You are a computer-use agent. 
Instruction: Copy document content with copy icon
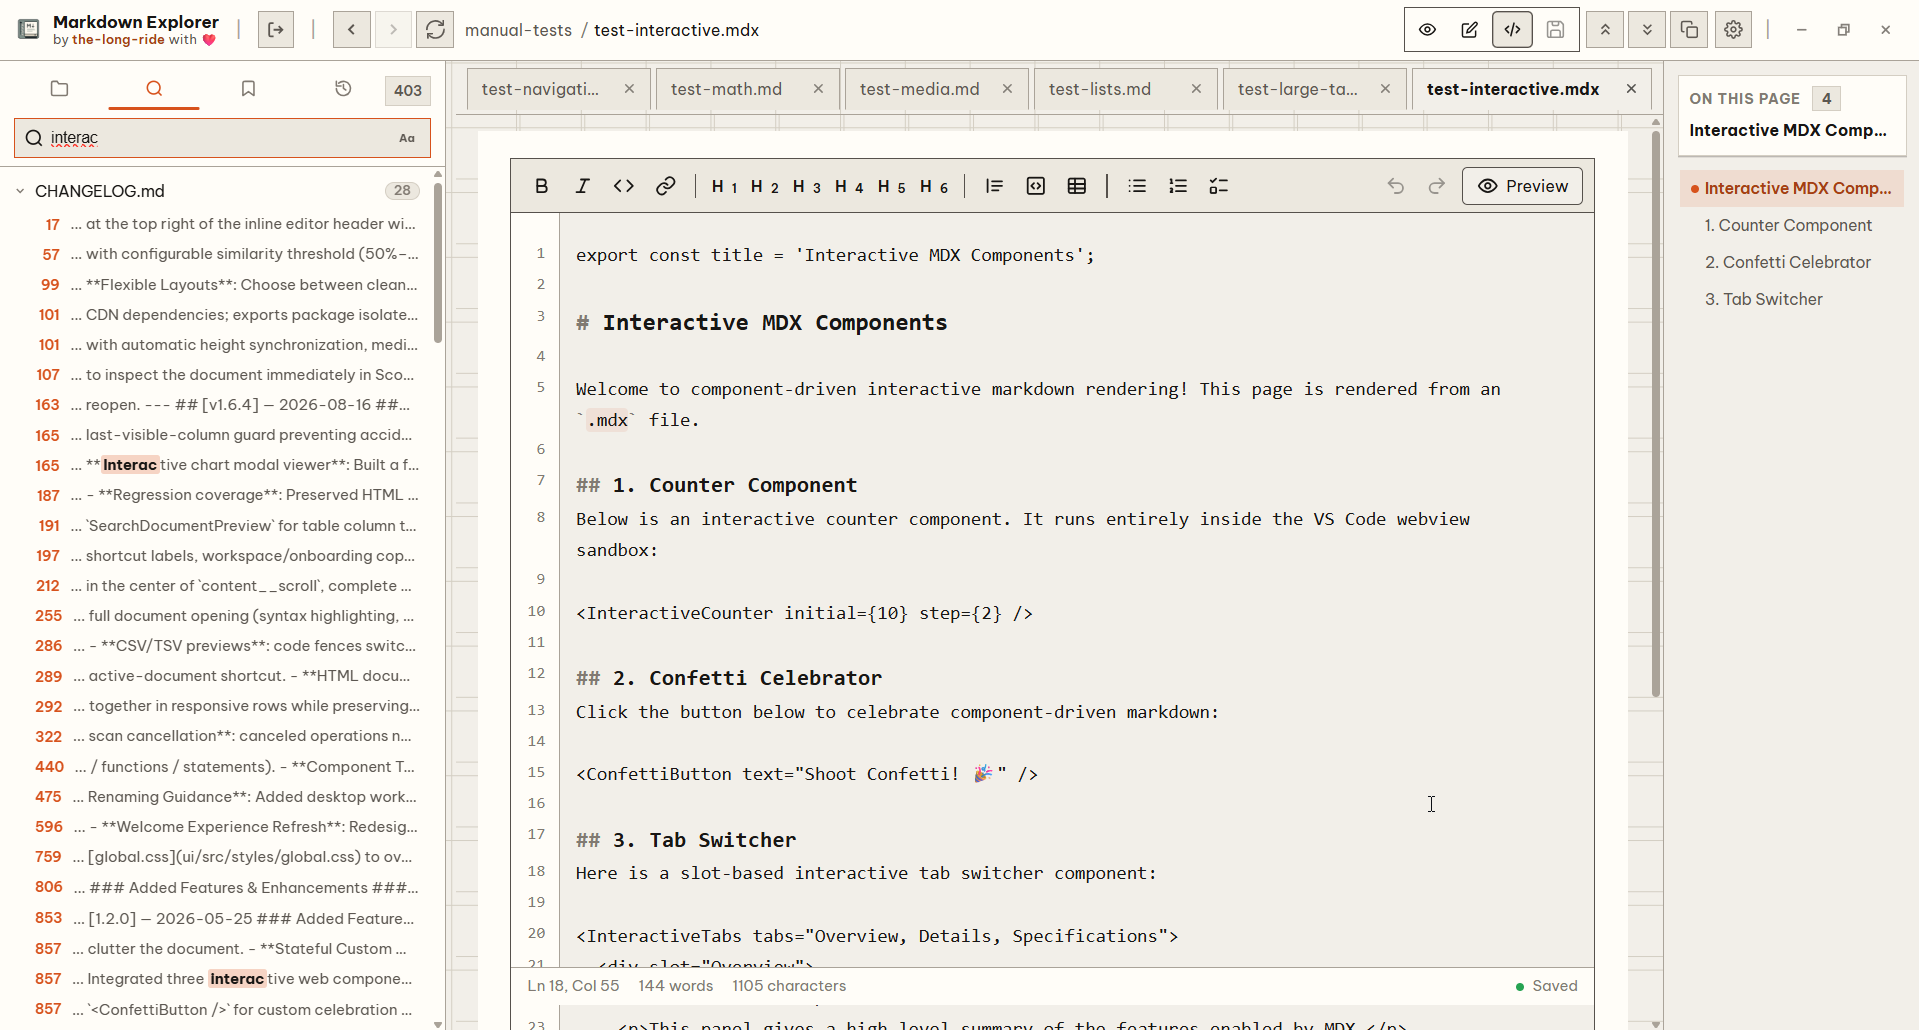point(1689,30)
